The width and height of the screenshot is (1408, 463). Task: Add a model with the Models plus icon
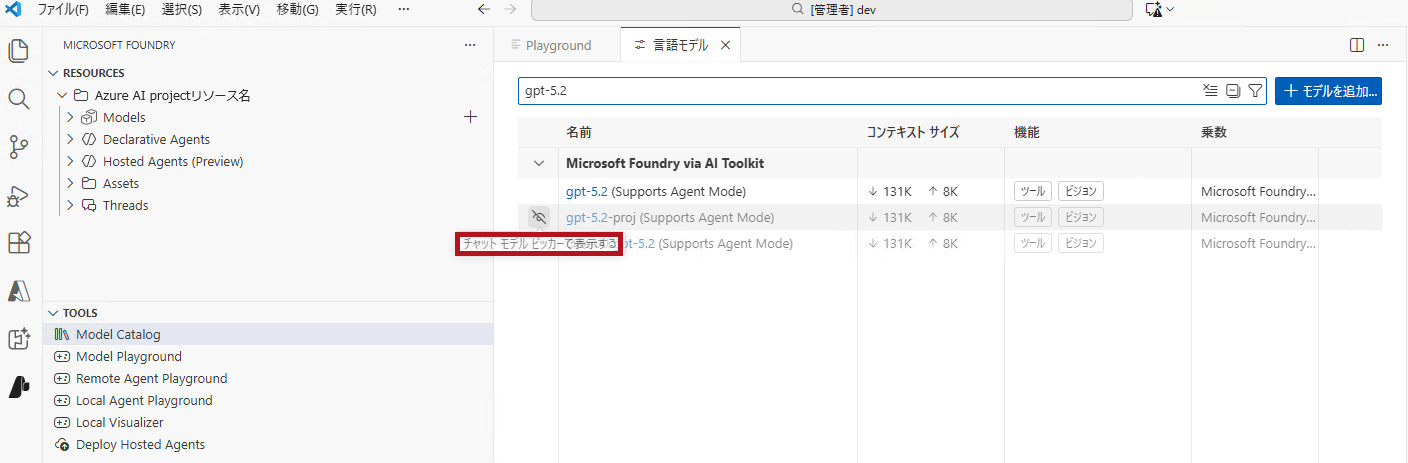[x=471, y=117]
